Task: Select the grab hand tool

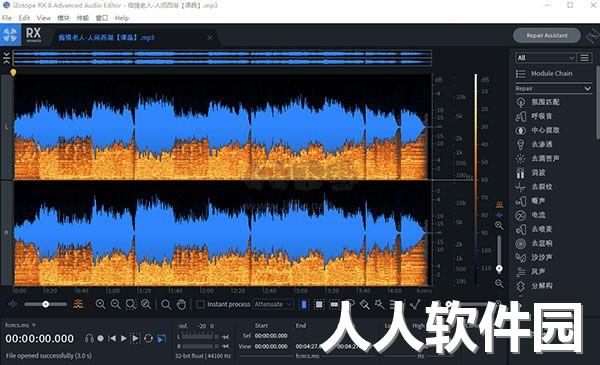Action: coord(181,305)
